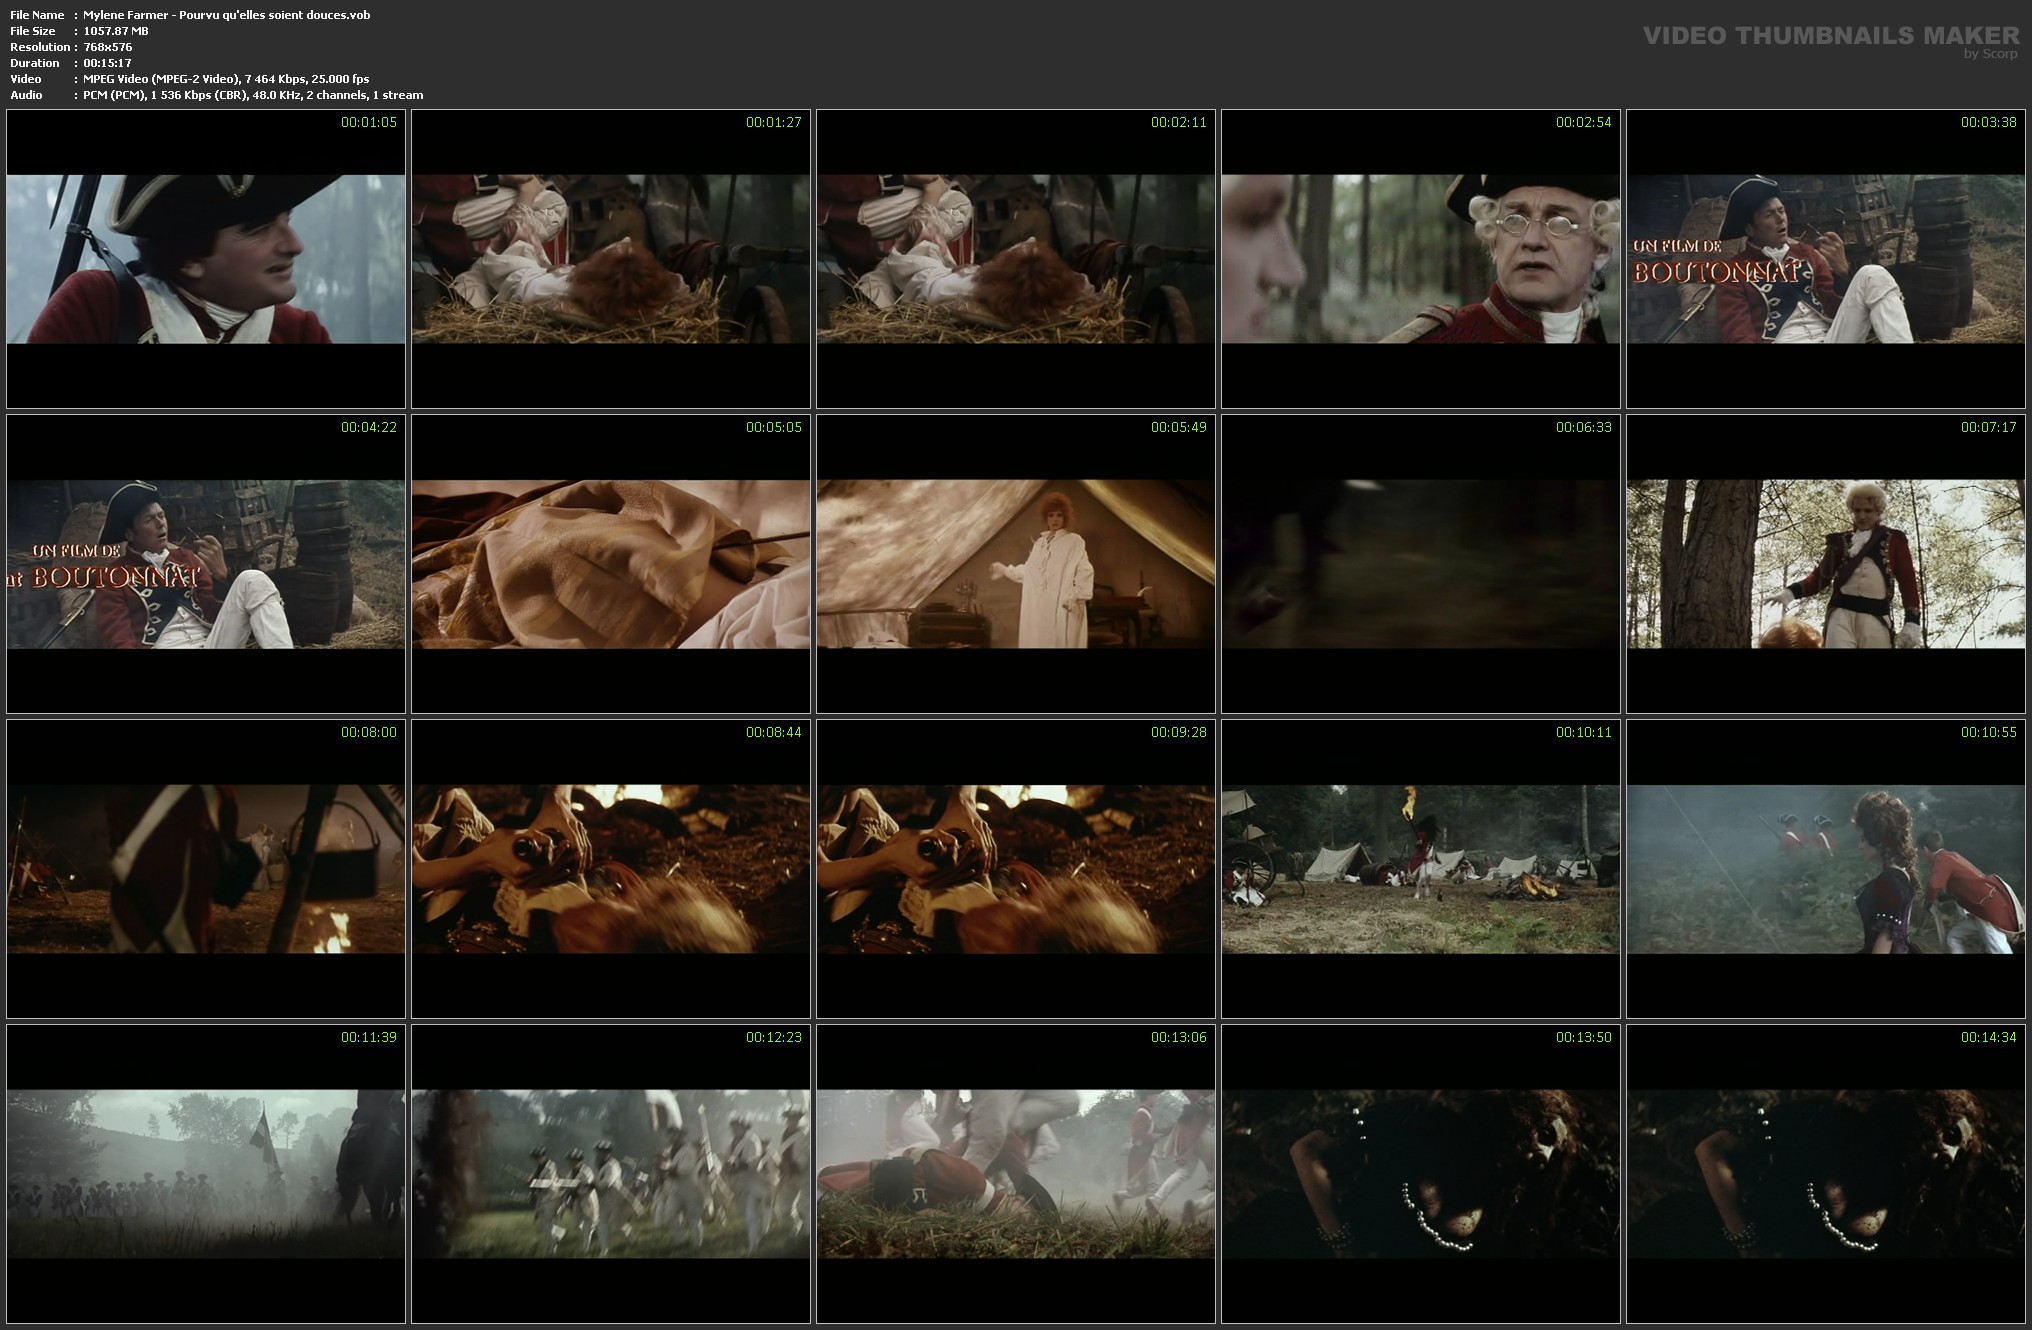View the 00:08:00 campfire frame
Viewport: 2032px width, 1330px height.
point(206,869)
